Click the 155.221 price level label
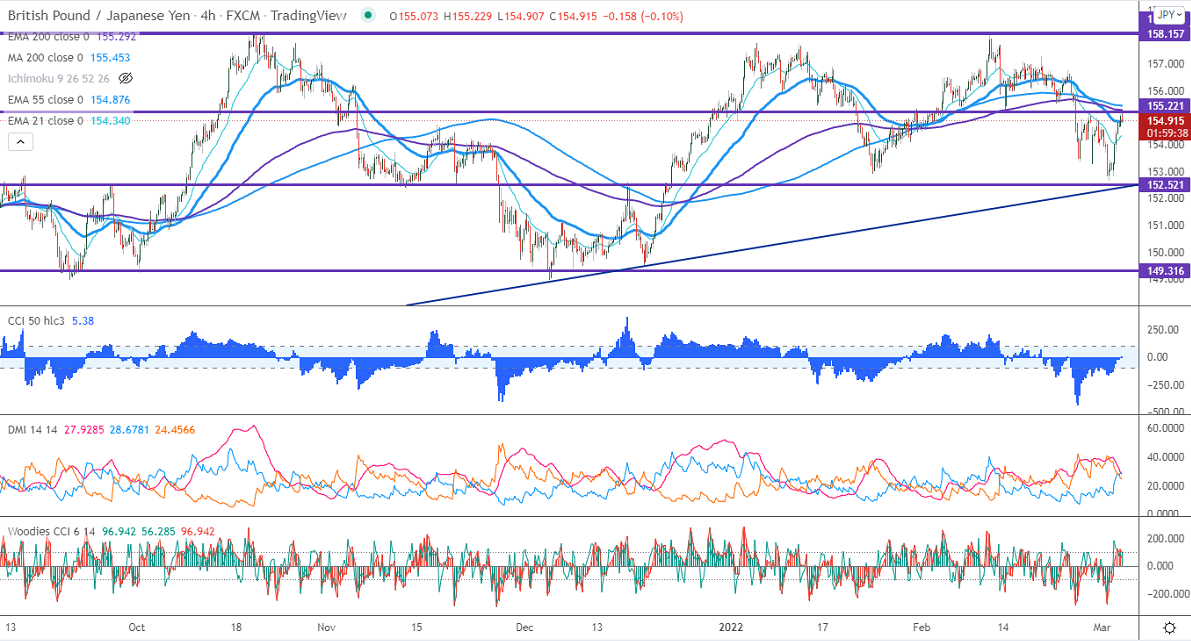Image resolution: width=1191 pixels, height=641 pixels. tap(1165, 106)
